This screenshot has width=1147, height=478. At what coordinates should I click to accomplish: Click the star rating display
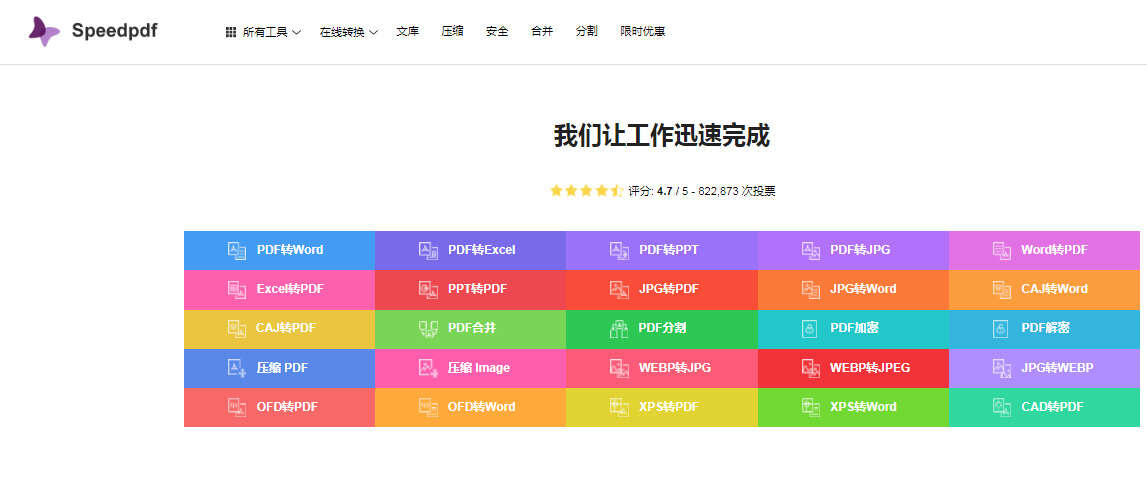click(586, 191)
